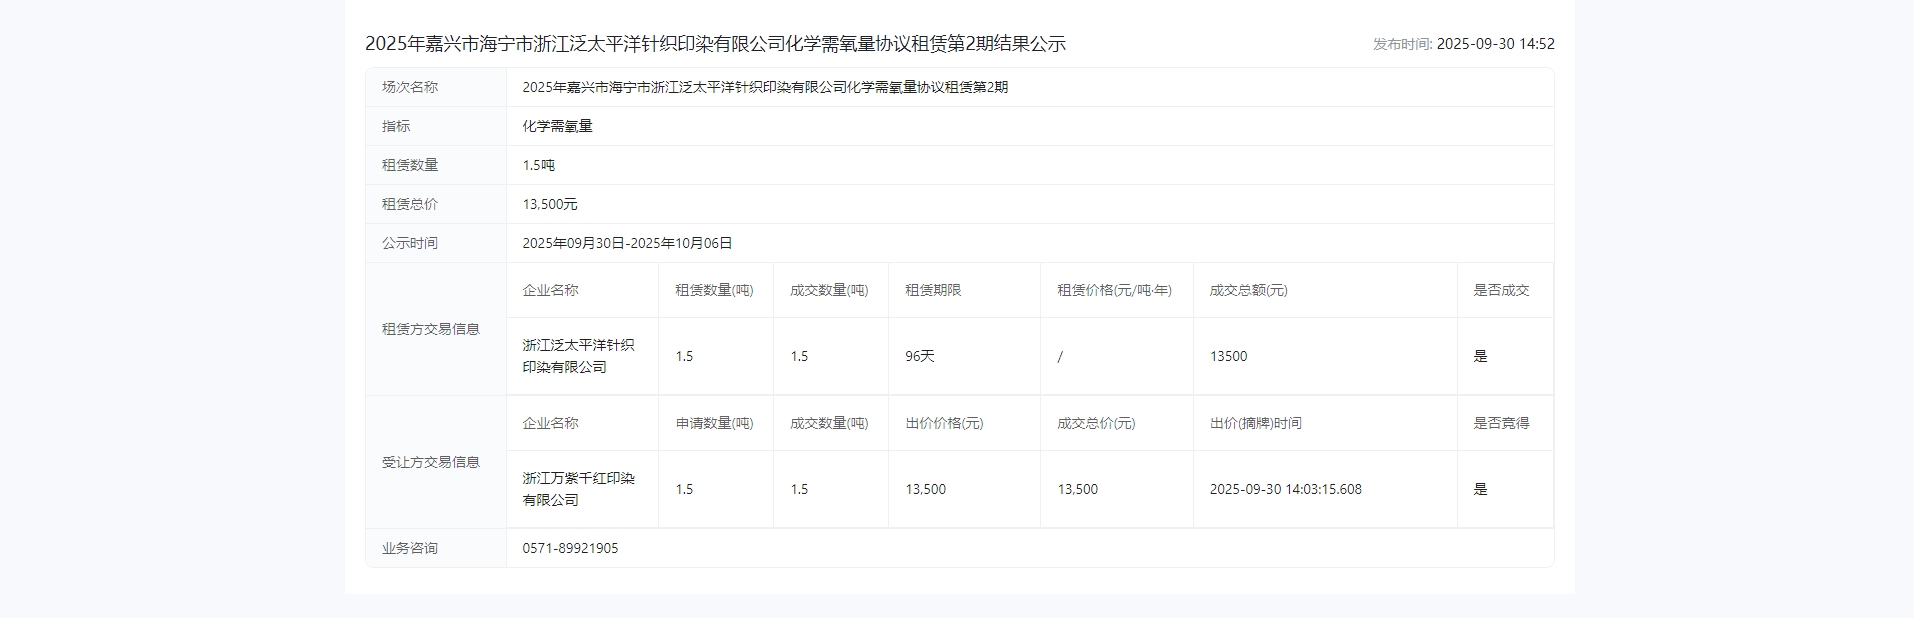The height and width of the screenshot is (618, 1914).
Task: Click the consultation phone number 0571-89921905
Action: click(x=570, y=548)
